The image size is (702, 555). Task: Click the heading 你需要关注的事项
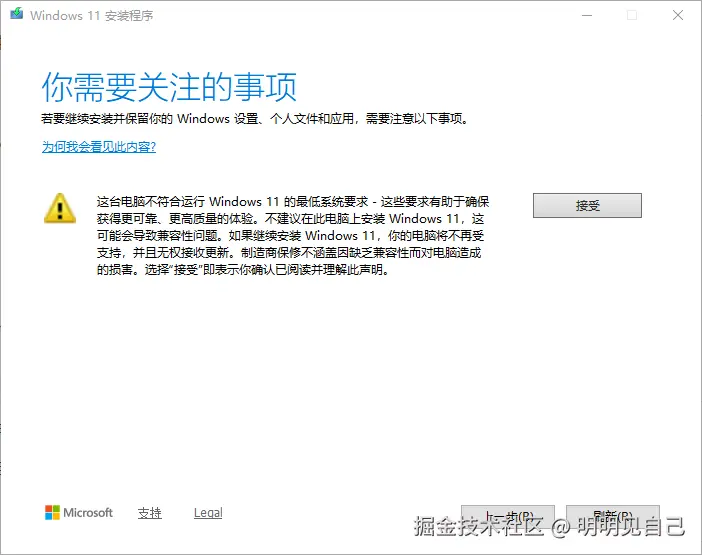pyautogui.click(x=169, y=87)
